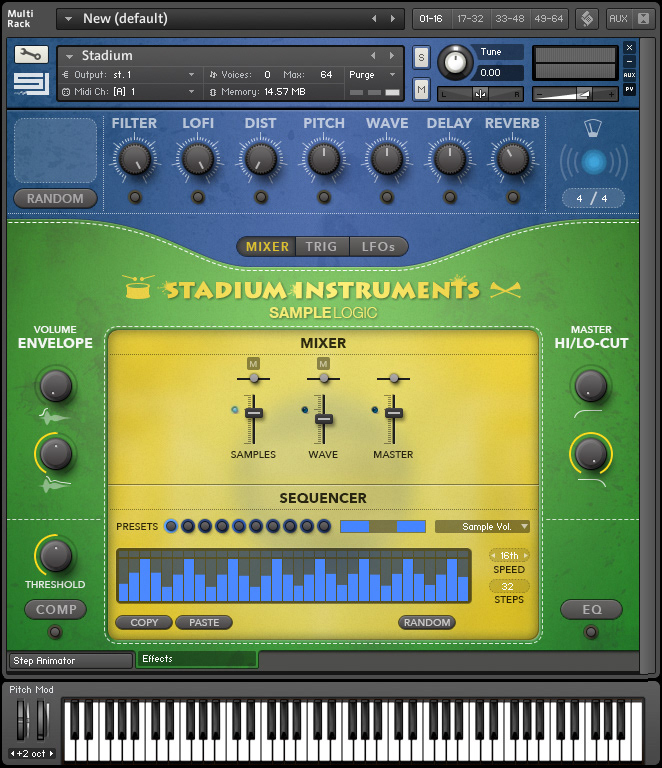Toggle the LOFI effect on
662x768 pixels.
click(x=198, y=197)
